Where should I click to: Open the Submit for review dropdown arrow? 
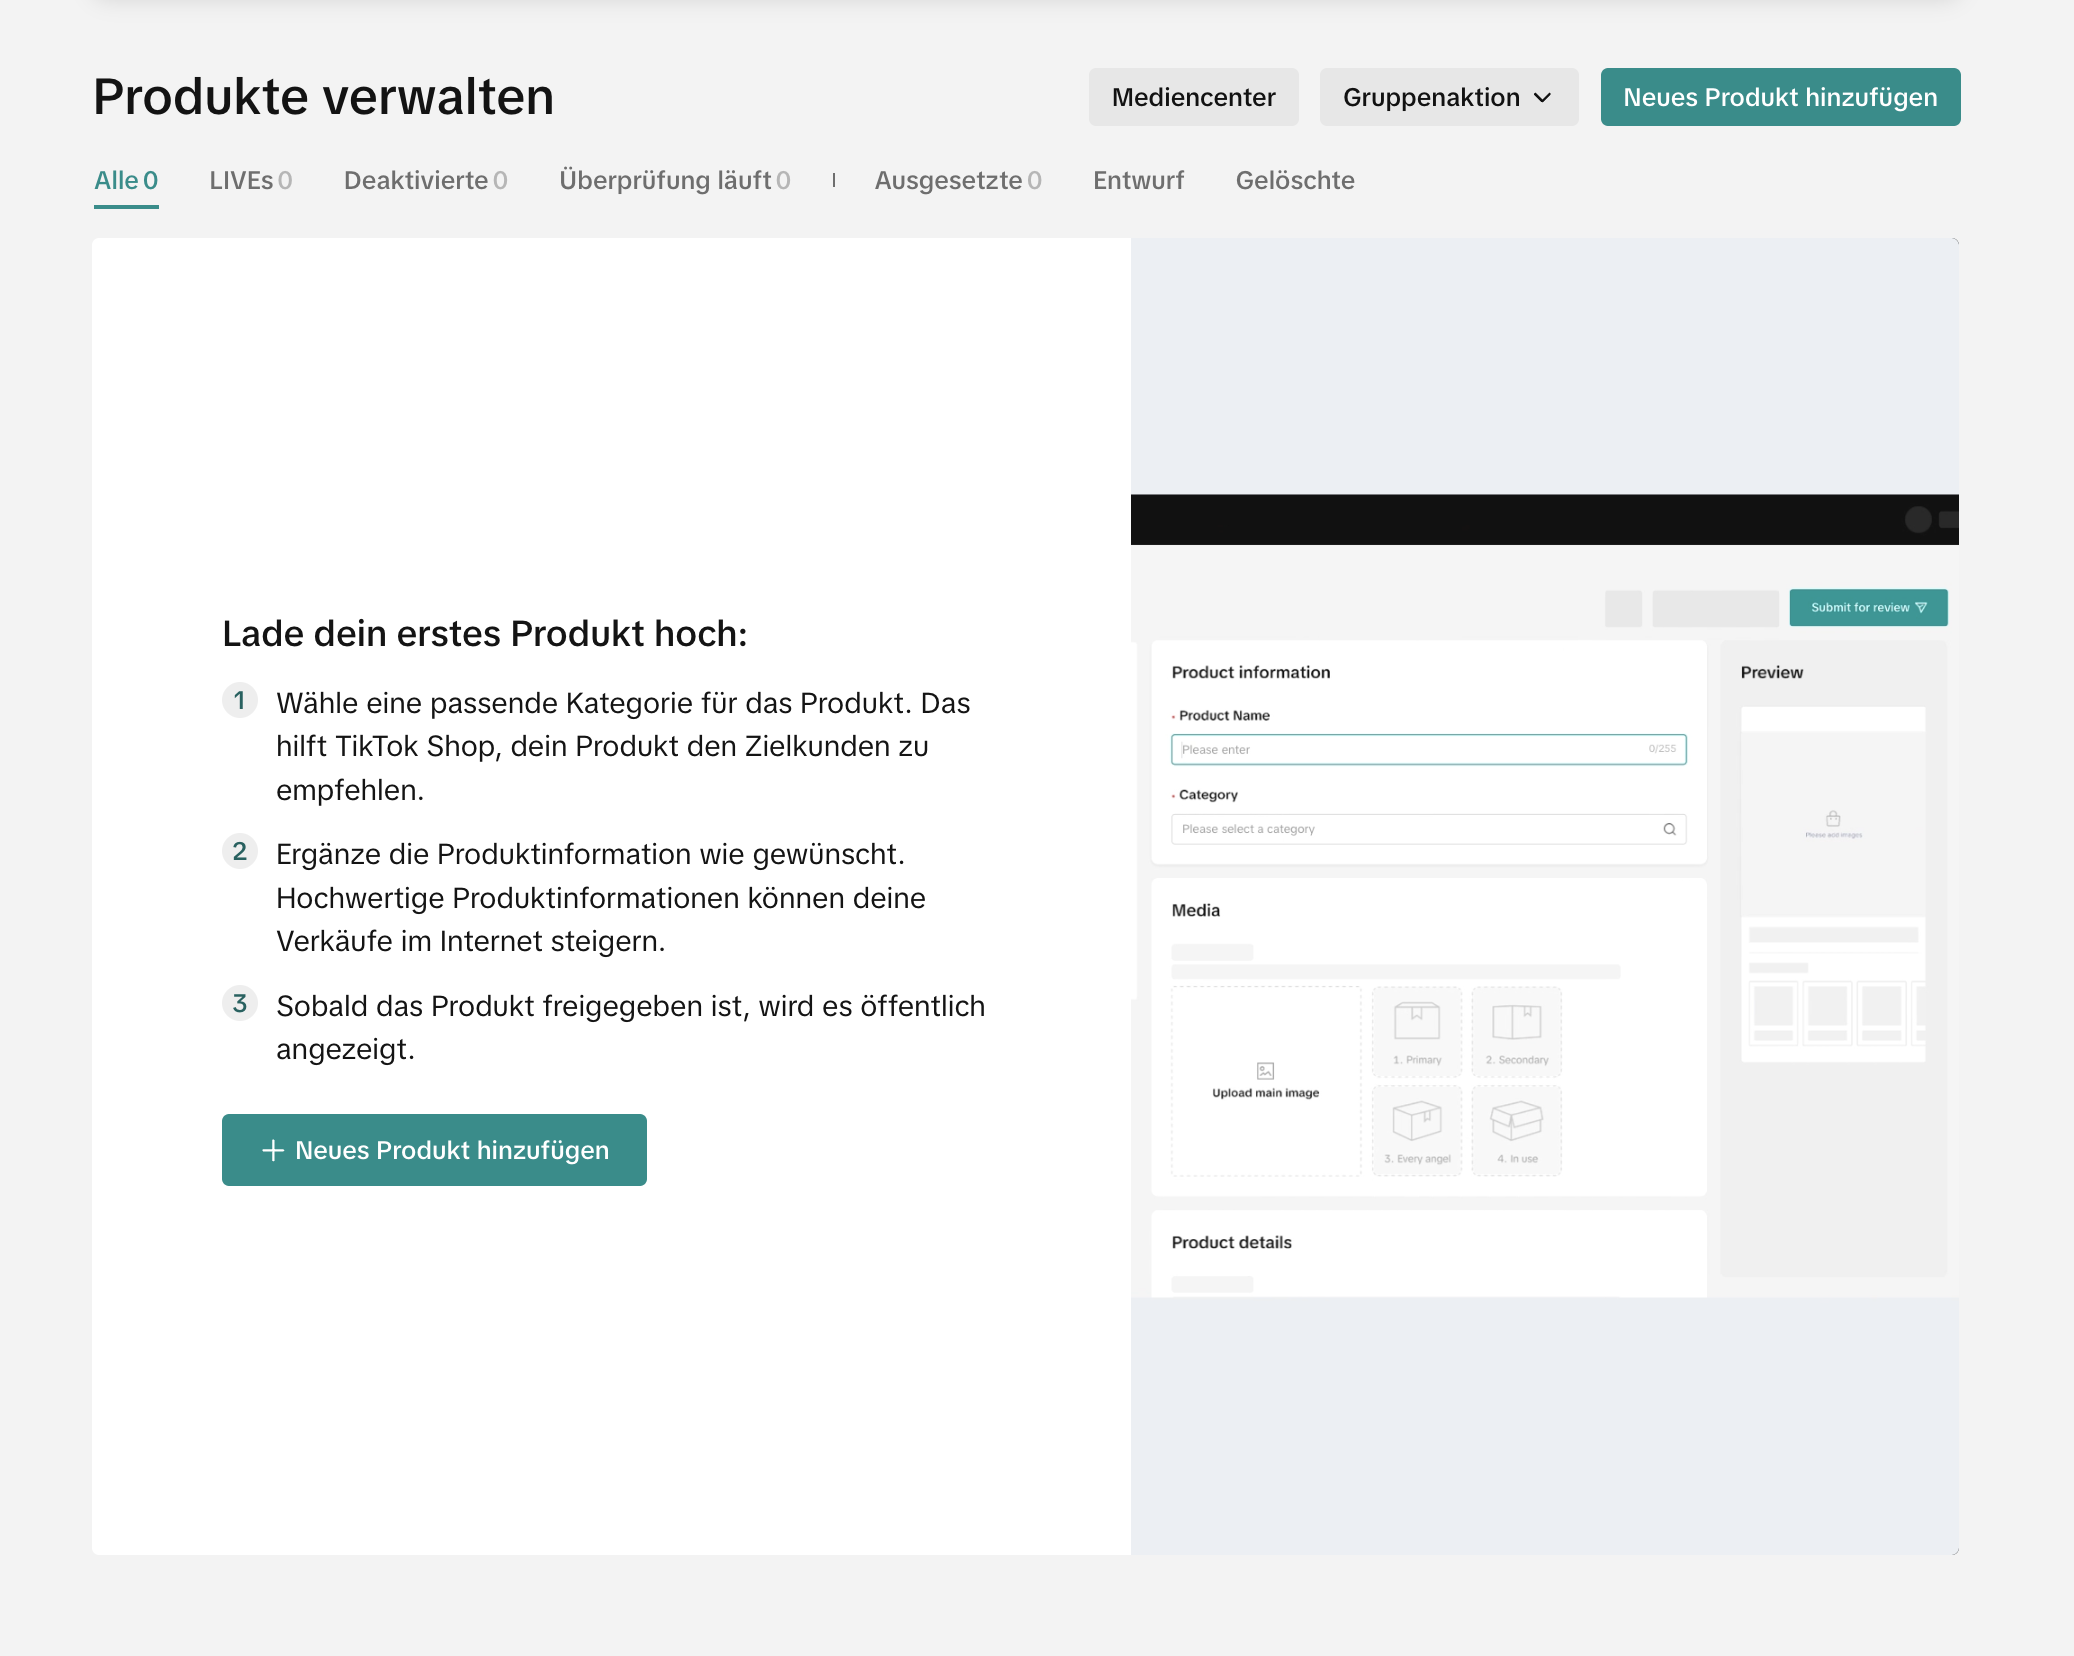pos(1922,607)
